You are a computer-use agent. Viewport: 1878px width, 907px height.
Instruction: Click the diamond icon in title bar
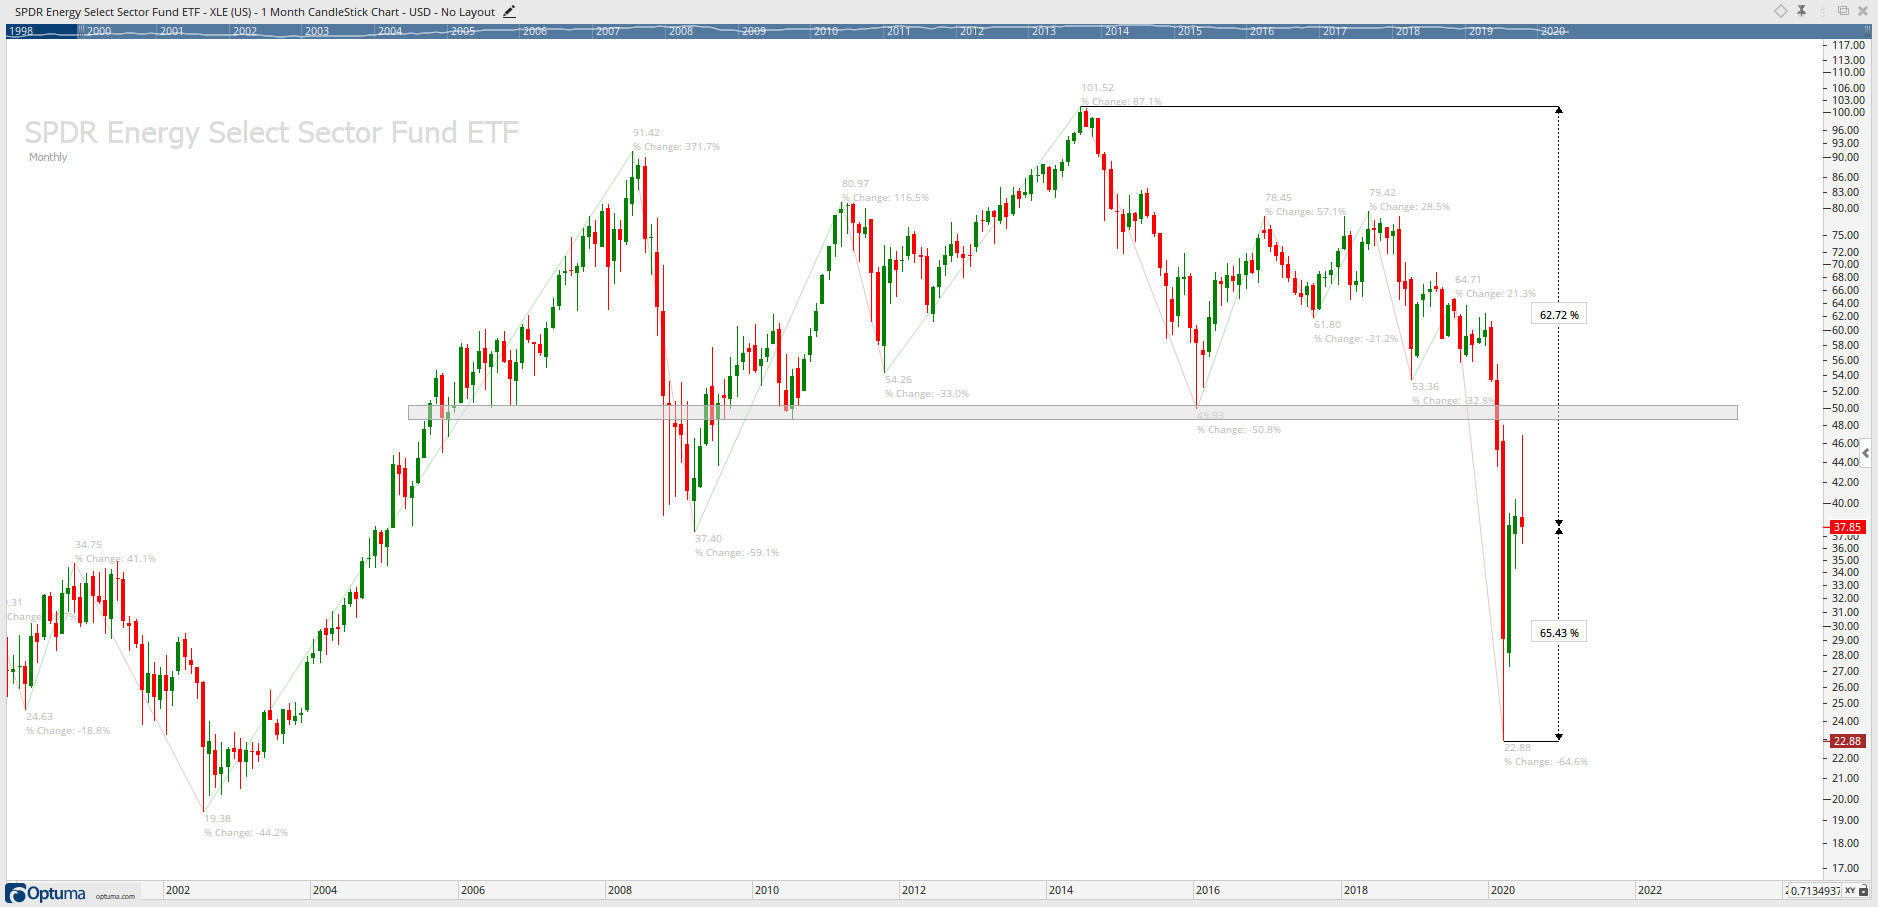[1781, 11]
